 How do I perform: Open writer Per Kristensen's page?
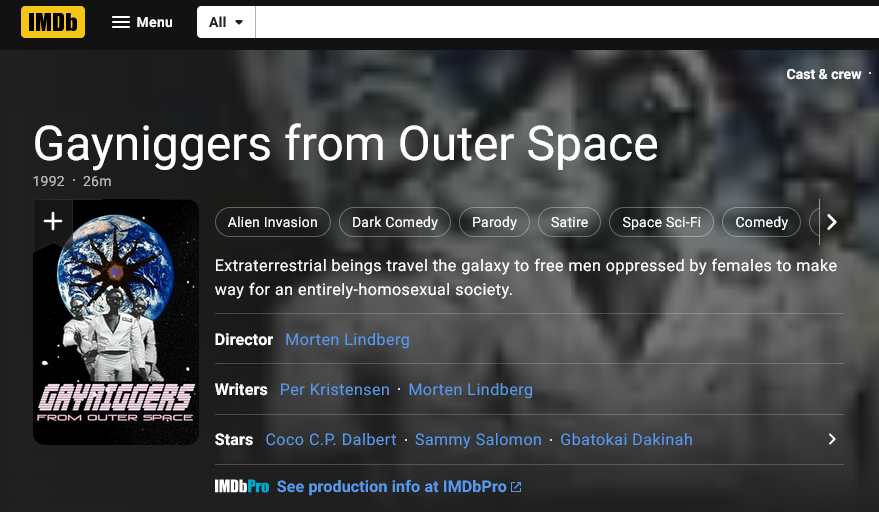pos(335,390)
